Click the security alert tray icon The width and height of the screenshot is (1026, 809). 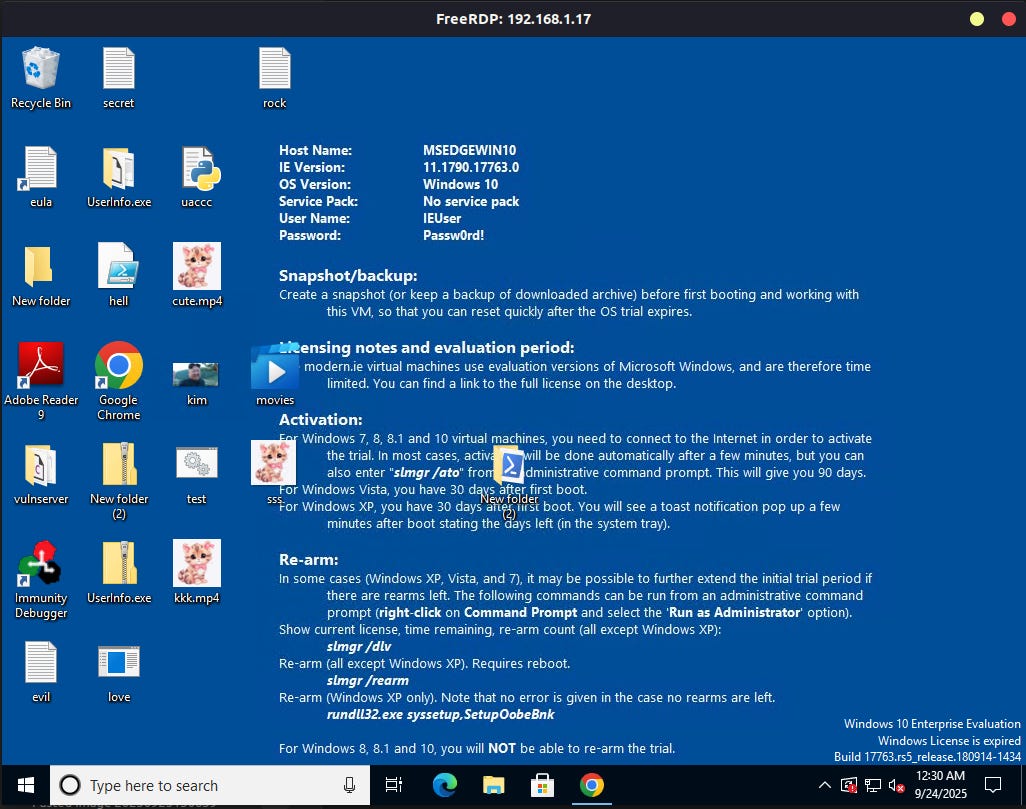[x=849, y=785]
